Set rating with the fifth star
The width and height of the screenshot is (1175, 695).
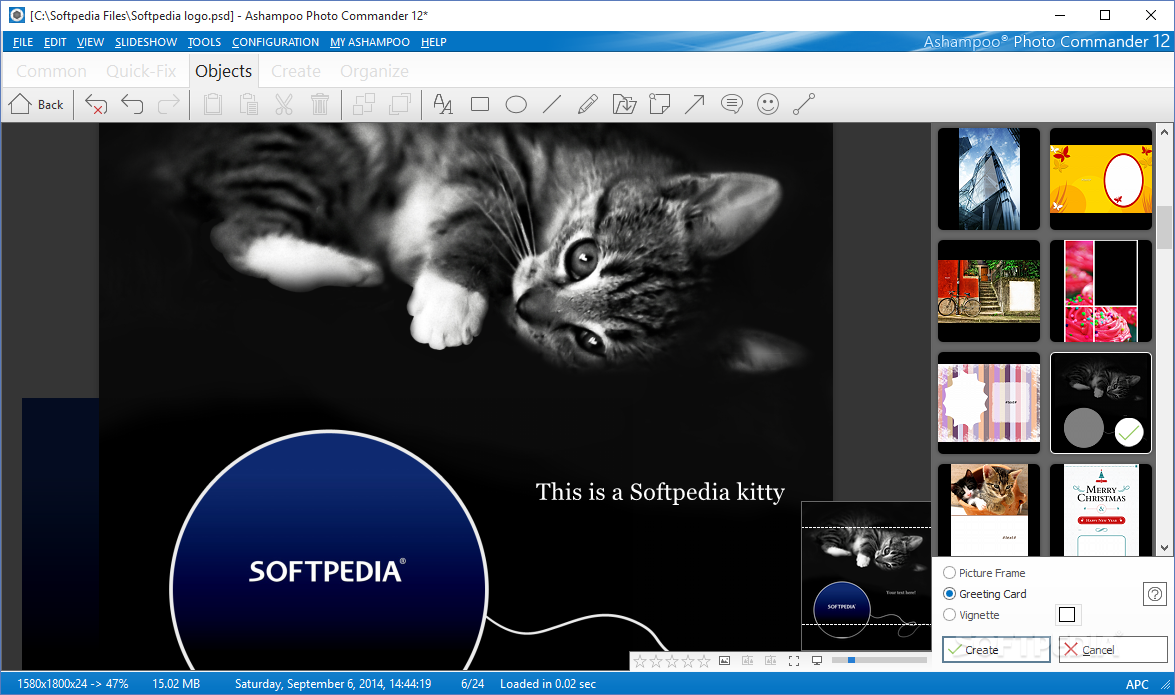[x=704, y=661]
